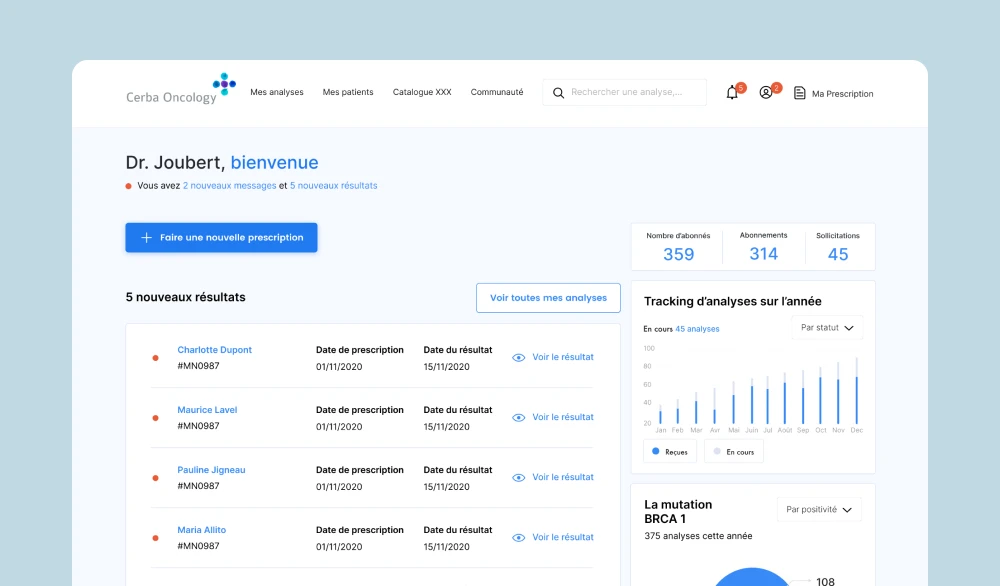Open Pauline Jigneau patient link
This screenshot has width=1000, height=586.
coord(211,469)
